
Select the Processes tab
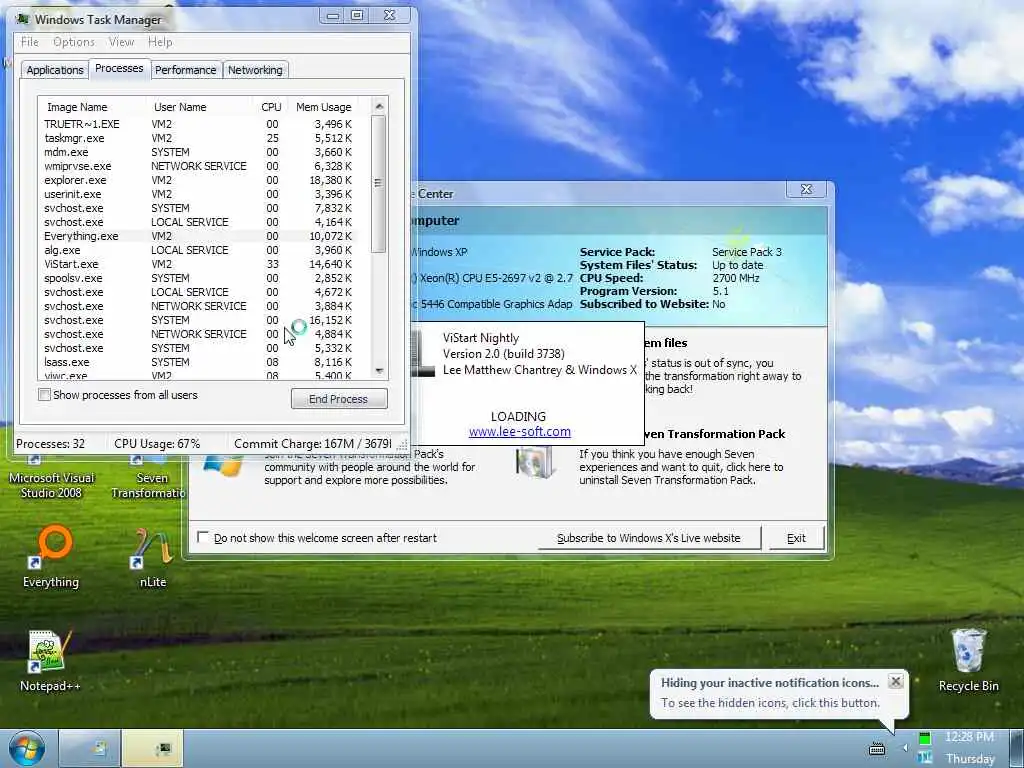pyautogui.click(x=119, y=68)
